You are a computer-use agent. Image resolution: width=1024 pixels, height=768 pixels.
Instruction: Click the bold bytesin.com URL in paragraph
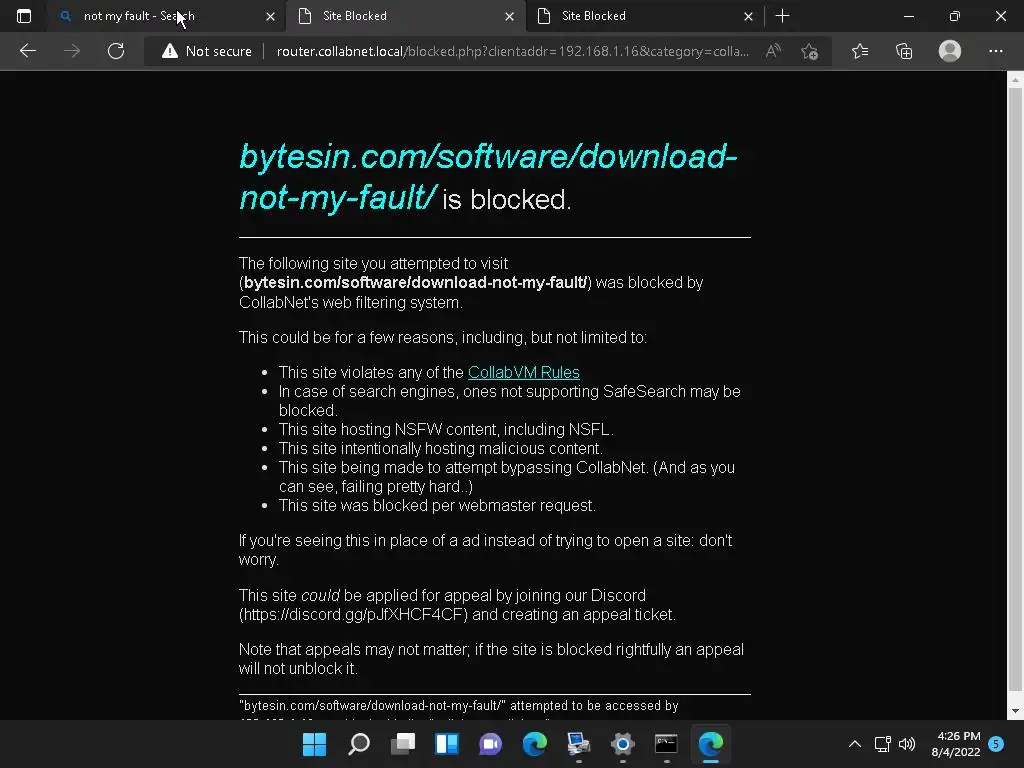(x=415, y=282)
